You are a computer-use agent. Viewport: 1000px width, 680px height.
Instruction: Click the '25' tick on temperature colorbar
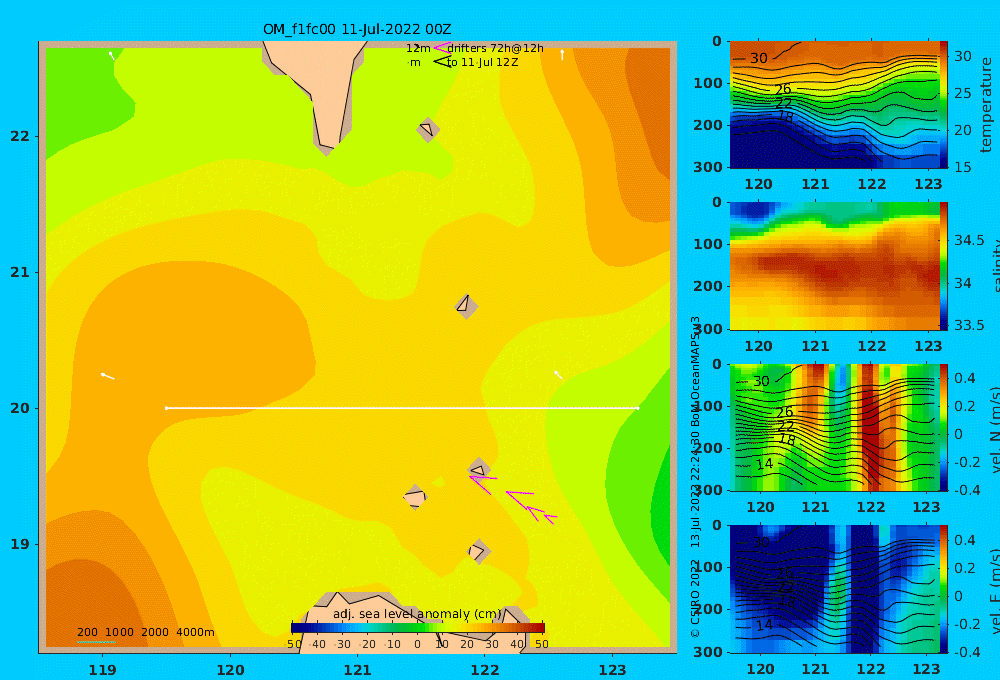pyautogui.click(x=962, y=93)
